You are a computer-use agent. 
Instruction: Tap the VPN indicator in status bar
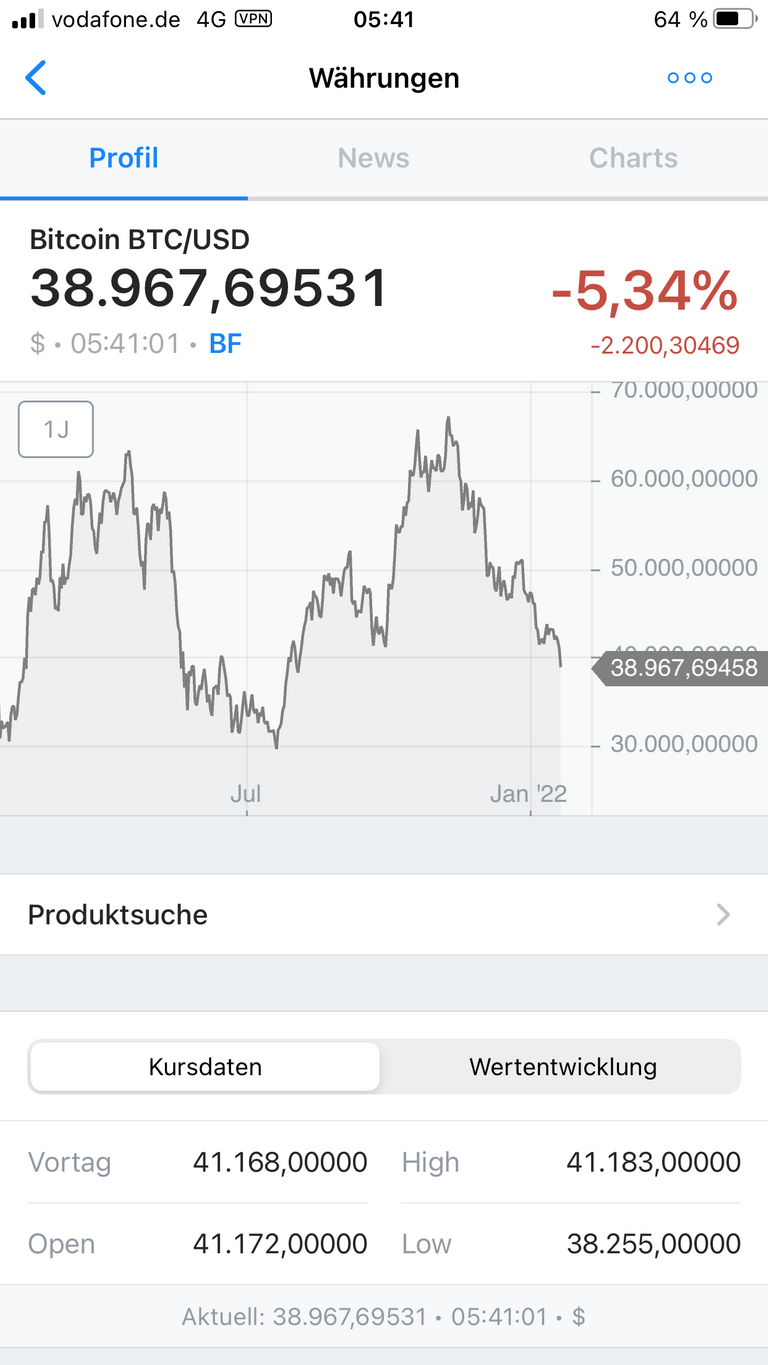click(x=253, y=19)
